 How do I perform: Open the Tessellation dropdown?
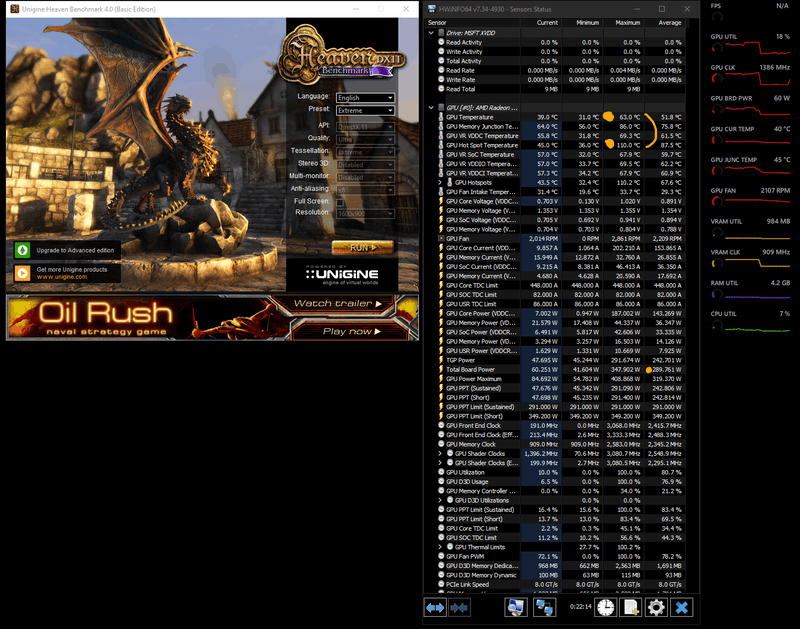click(365, 152)
